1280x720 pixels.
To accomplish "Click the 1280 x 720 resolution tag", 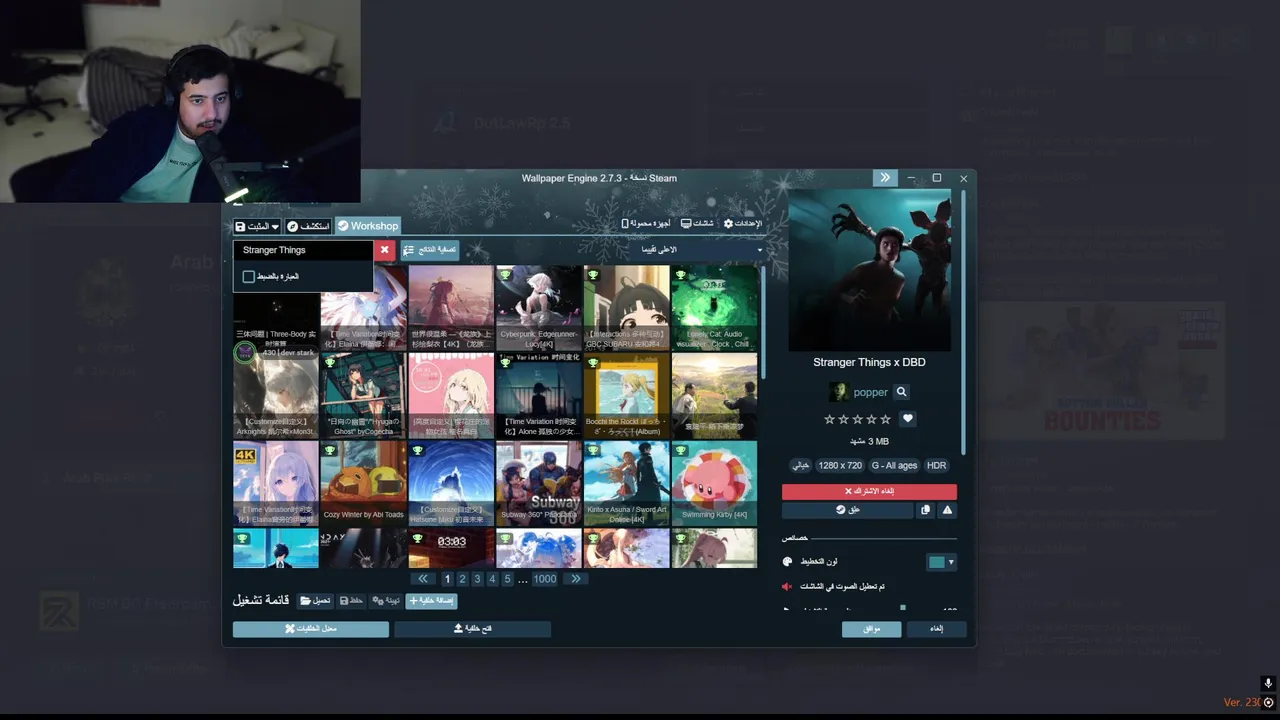I will 840,465.
